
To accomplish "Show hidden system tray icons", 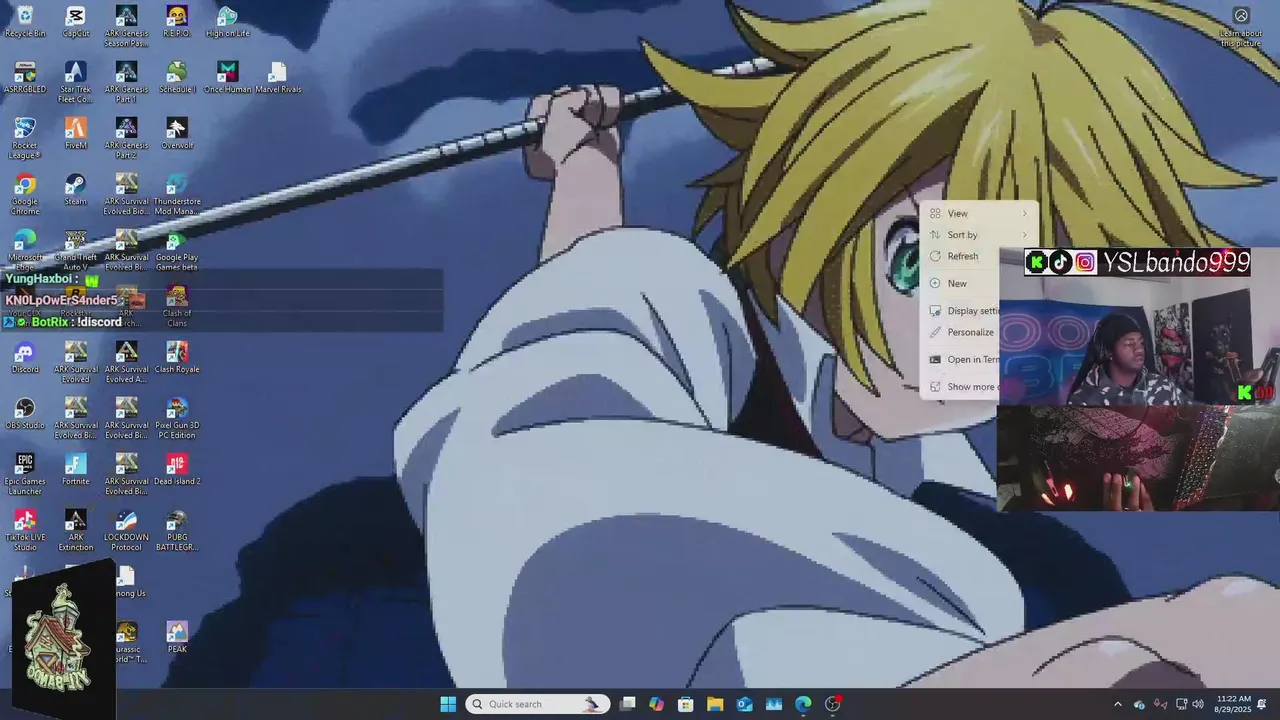I will (1118, 704).
